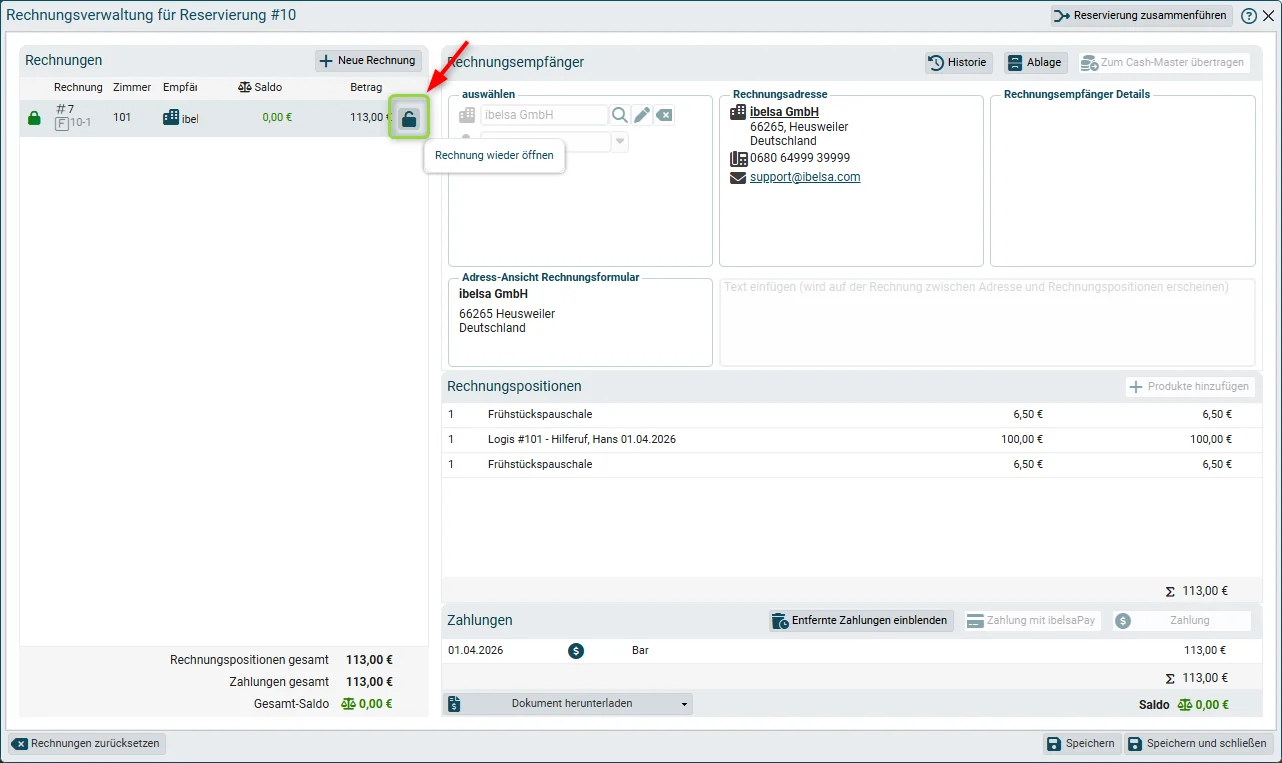Select the Logis #101 - Hilferuf position row
The height and width of the screenshot is (763, 1282).
coord(851,440)
